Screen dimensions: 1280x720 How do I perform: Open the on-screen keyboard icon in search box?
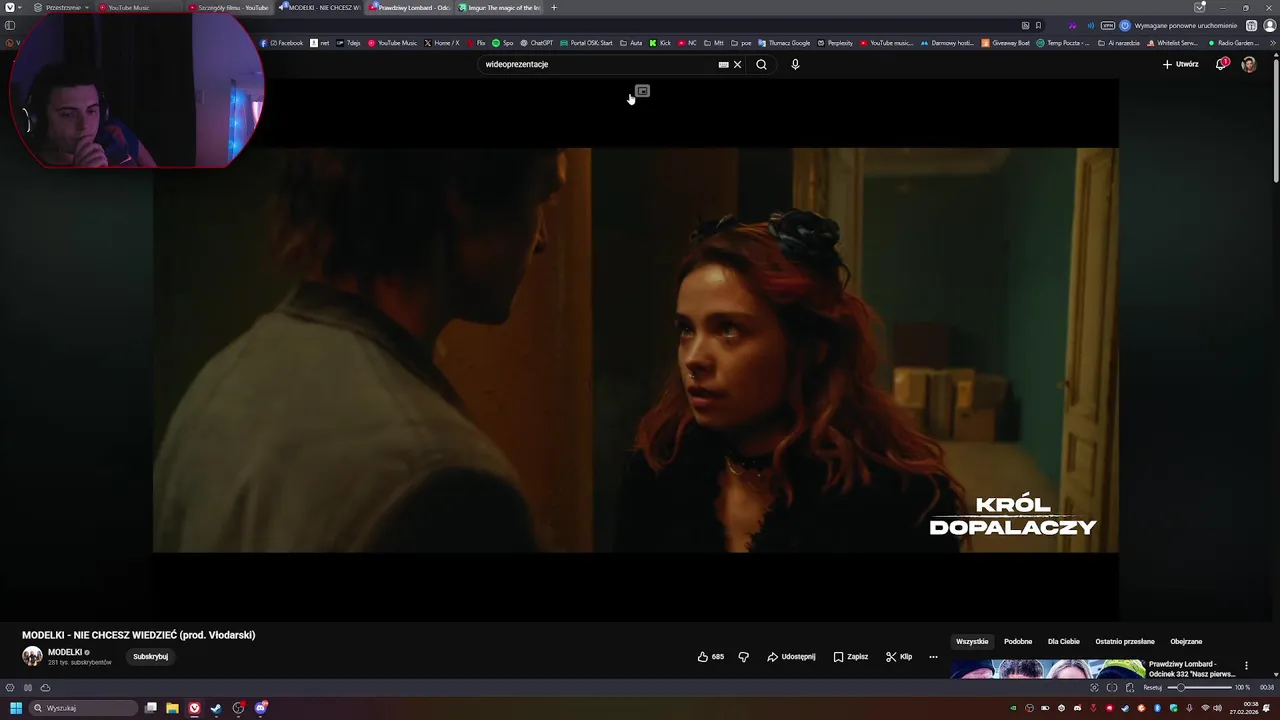point(723,64)
